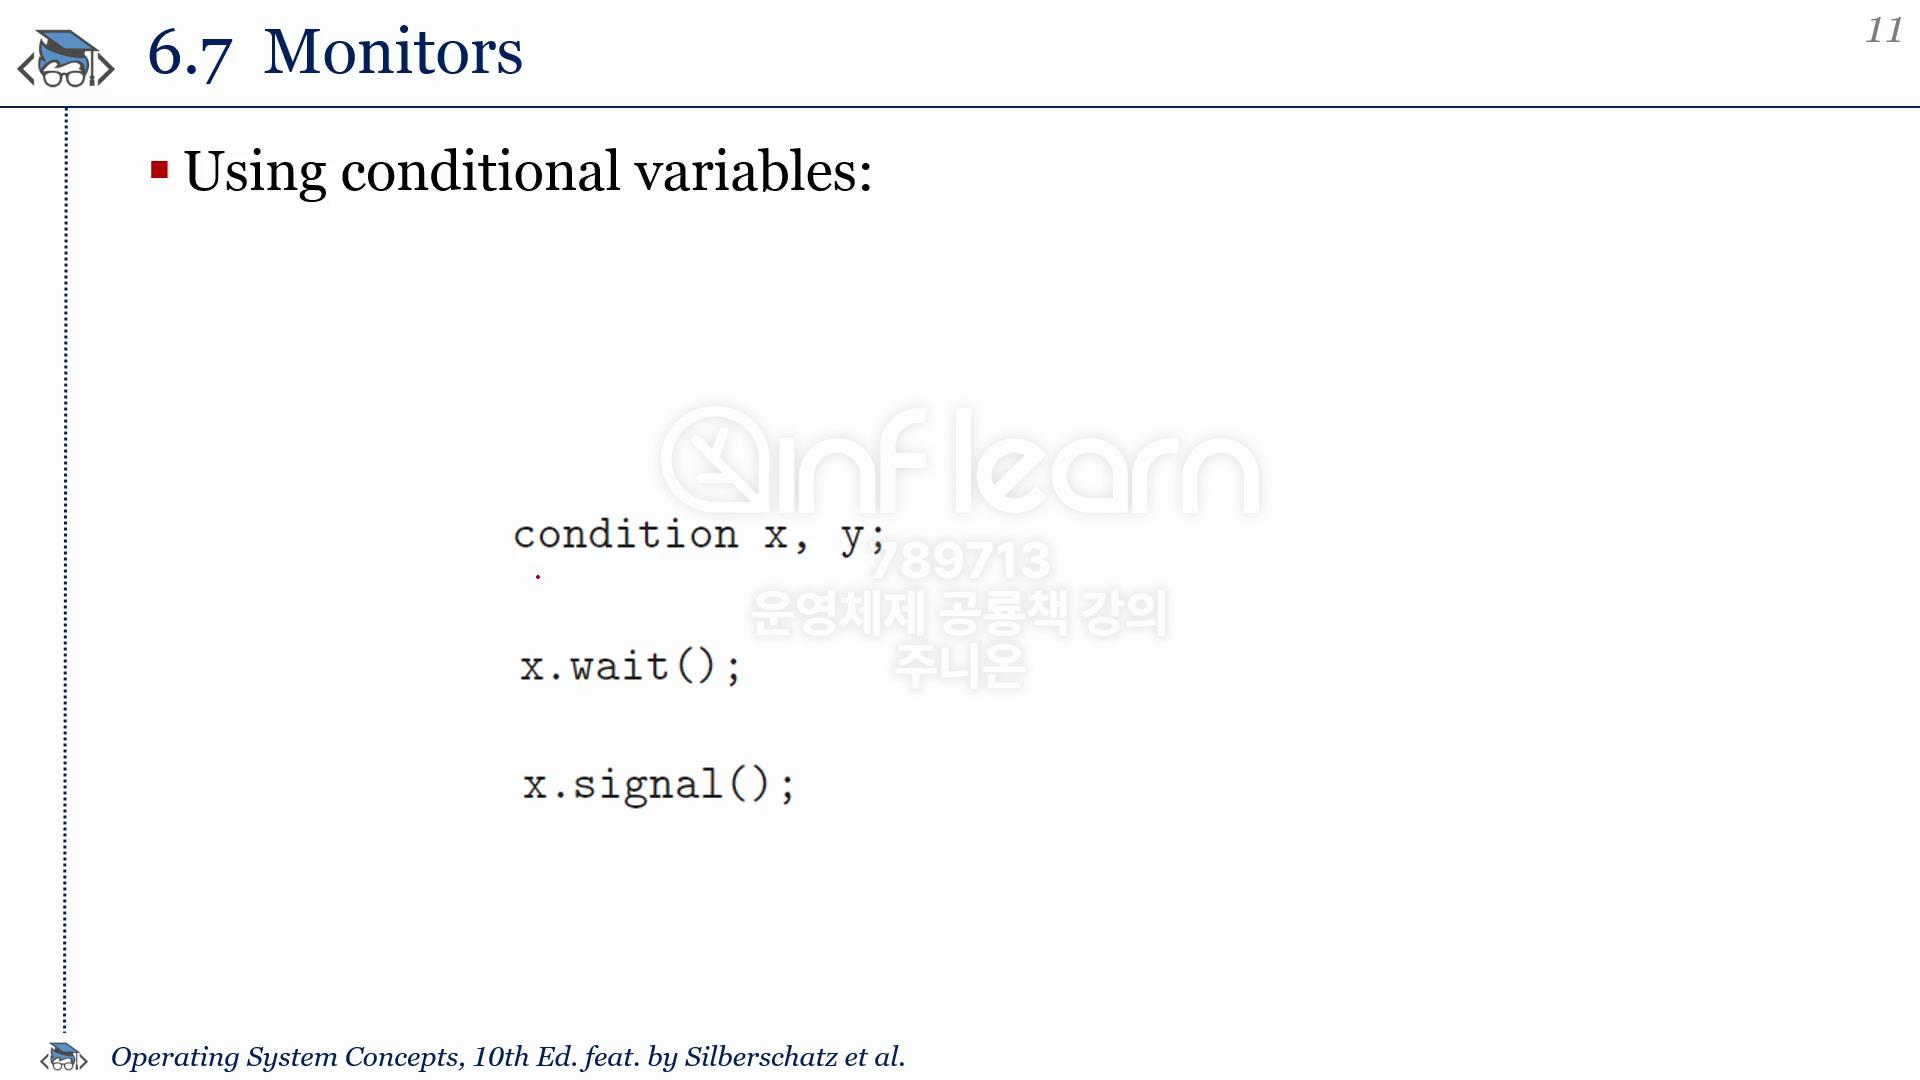The image size is (1920, 1080).
Task: Click the graduation cap logo in header
Action: point(66,58)
